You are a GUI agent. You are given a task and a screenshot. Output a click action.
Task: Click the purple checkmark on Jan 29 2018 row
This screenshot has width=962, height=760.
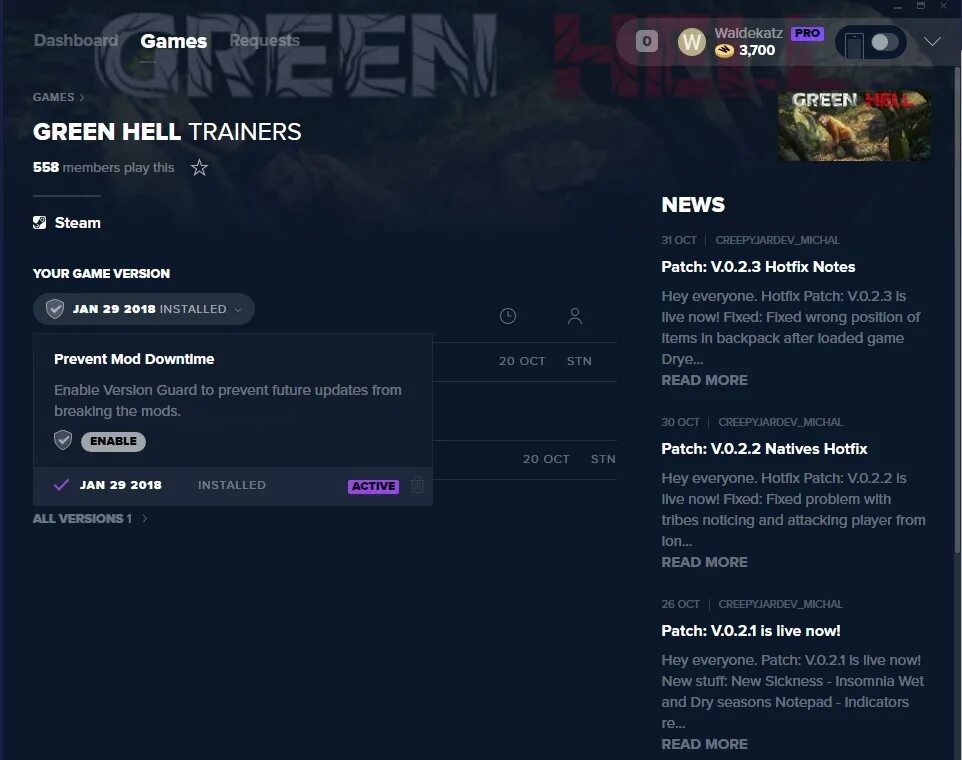61,485
